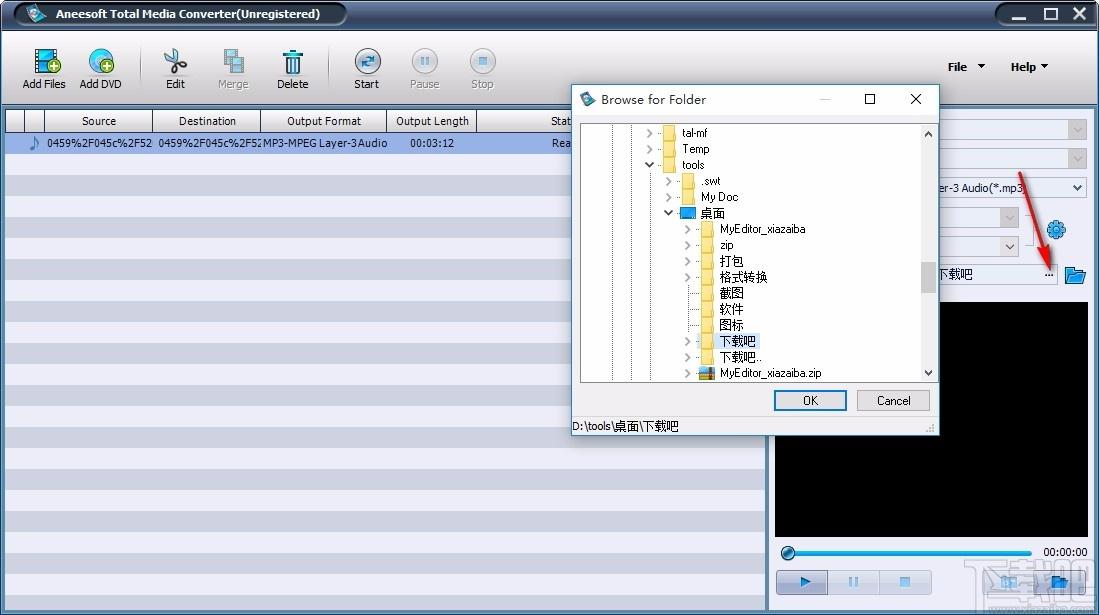The height and width of the screenshot is (615, 1099).
Task: Expand the Temp folder node
Action: pos(649,149)
